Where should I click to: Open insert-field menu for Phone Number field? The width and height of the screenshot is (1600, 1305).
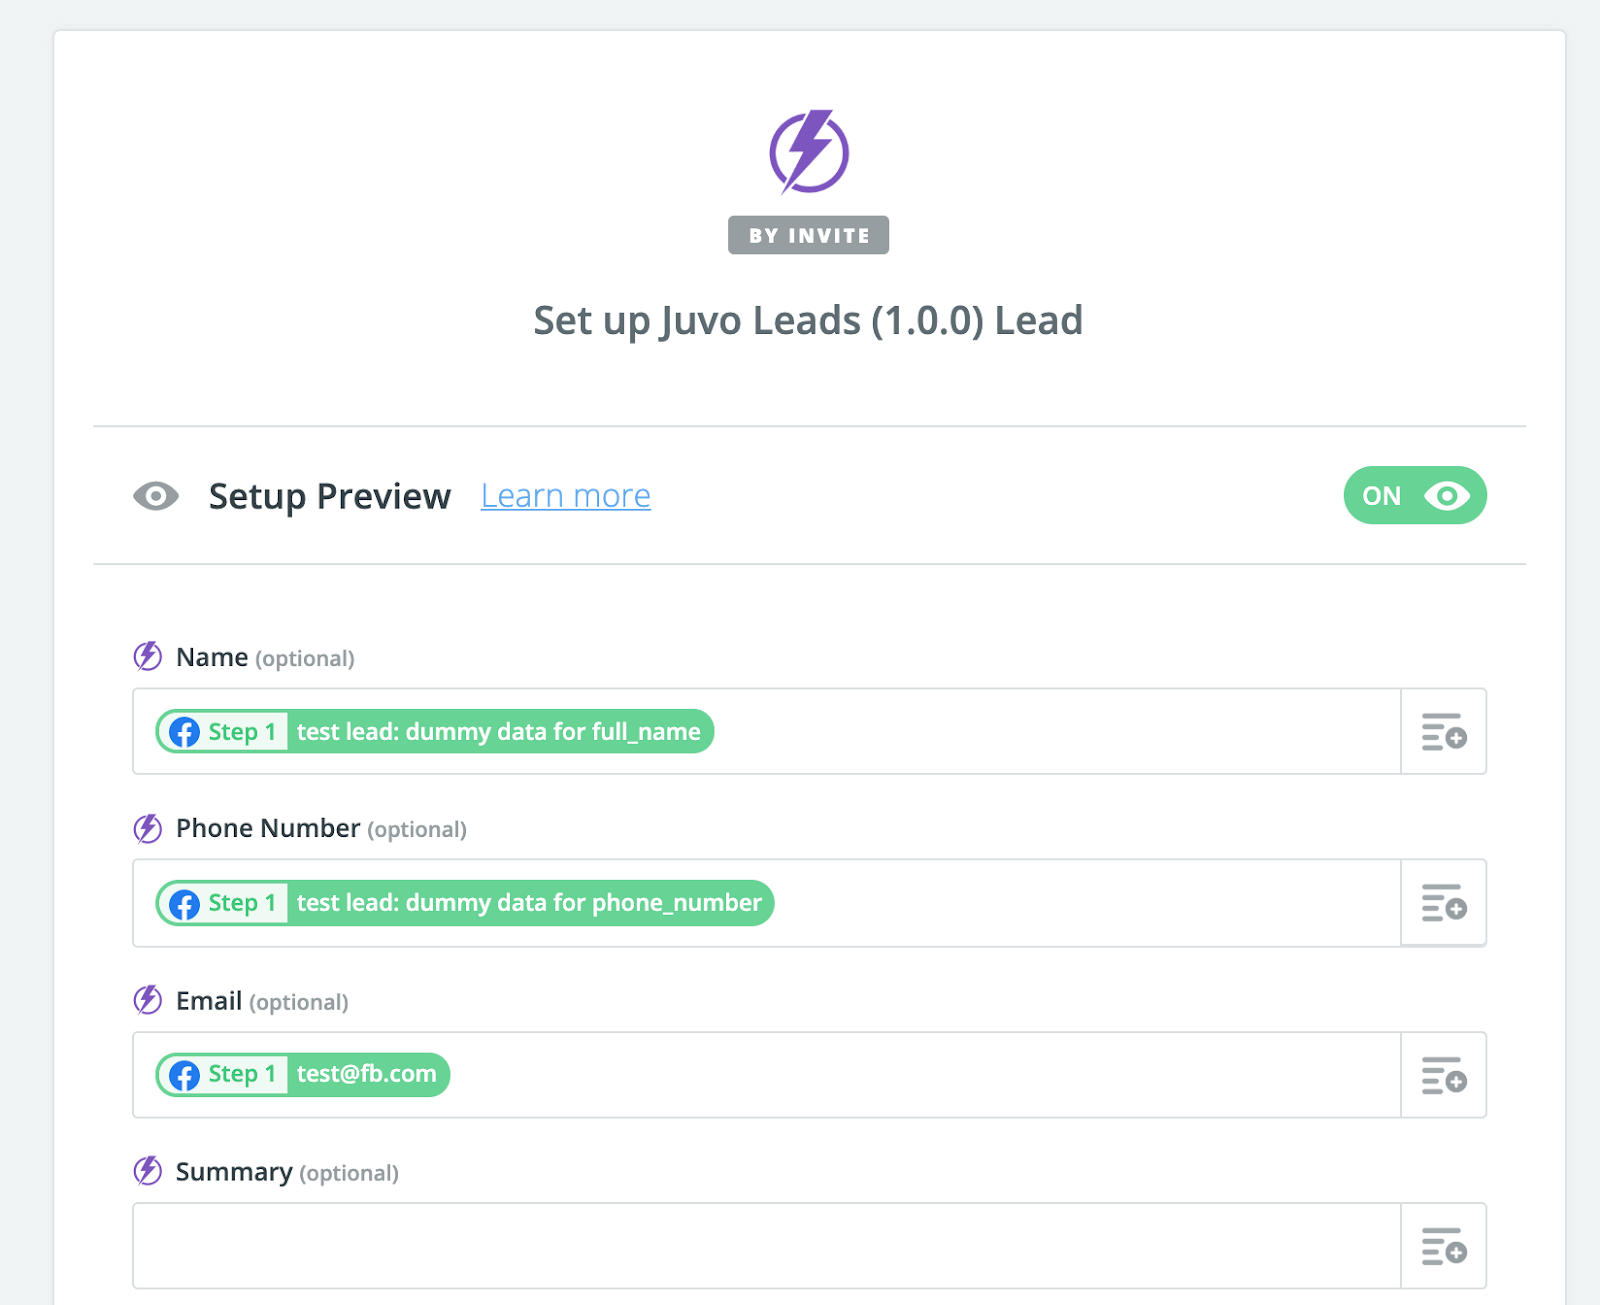[1444, 902]
